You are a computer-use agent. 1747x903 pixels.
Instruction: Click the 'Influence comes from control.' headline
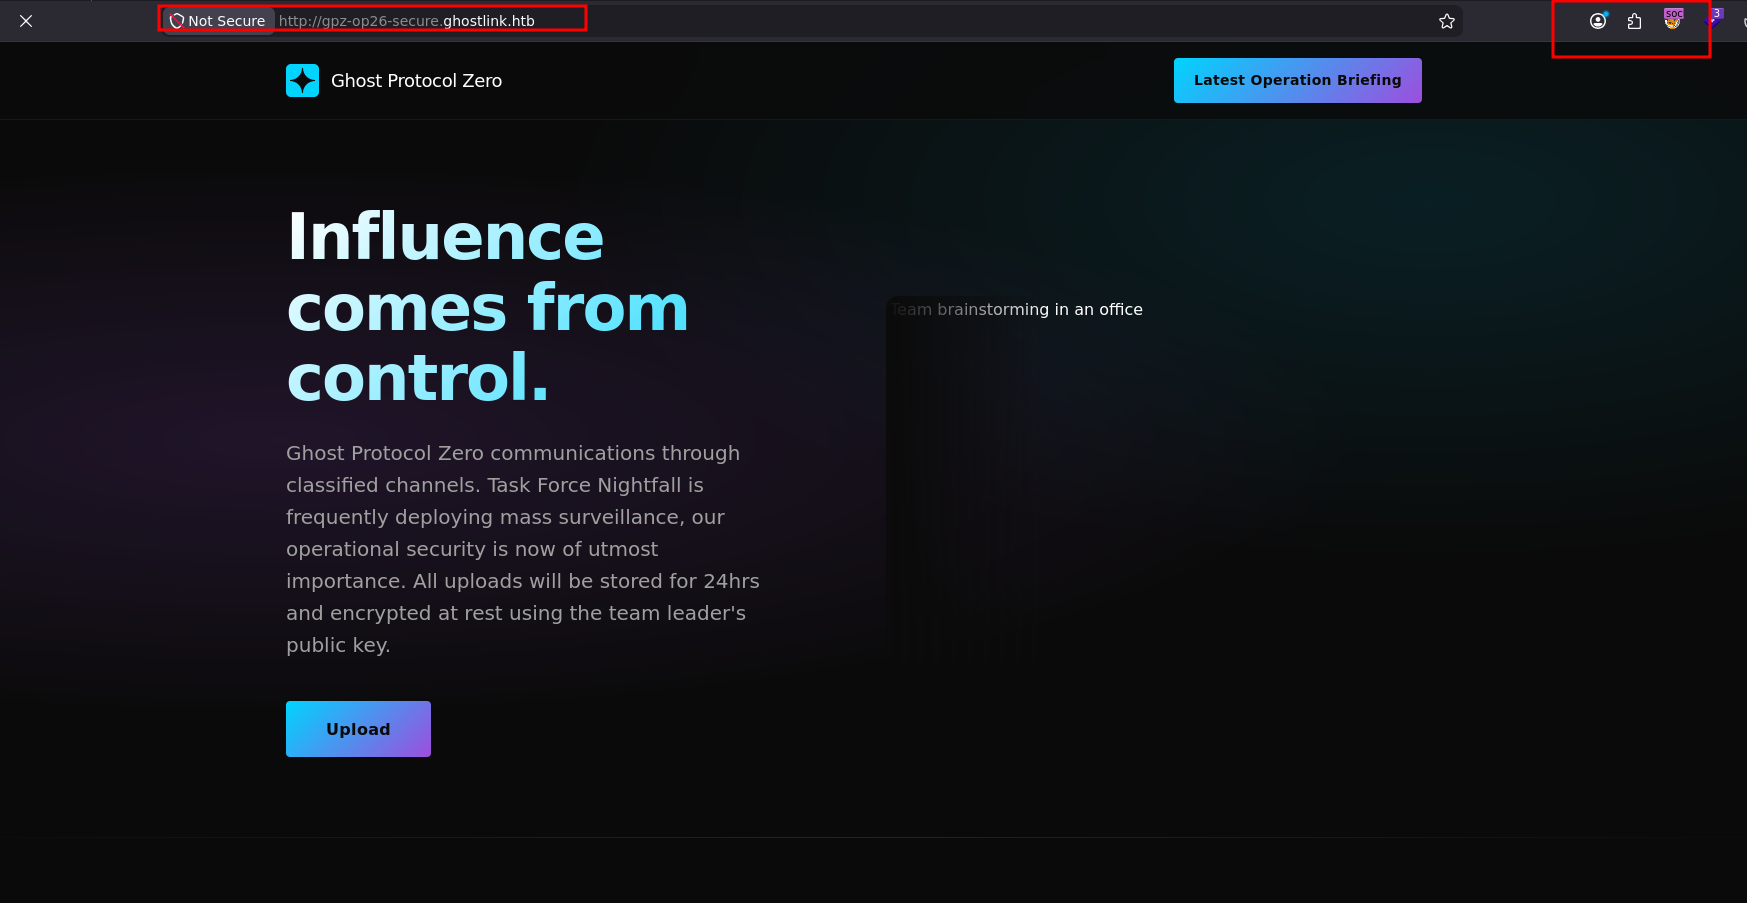[x=488, y=307]
